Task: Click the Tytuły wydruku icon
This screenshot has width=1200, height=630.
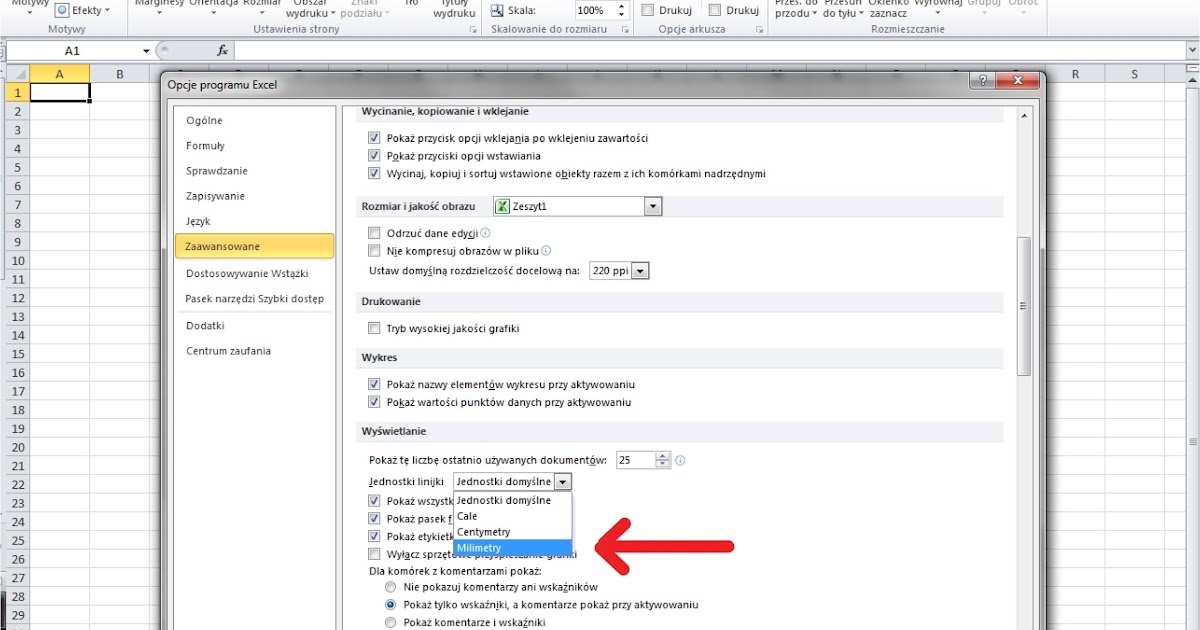Action: [453, 10]
